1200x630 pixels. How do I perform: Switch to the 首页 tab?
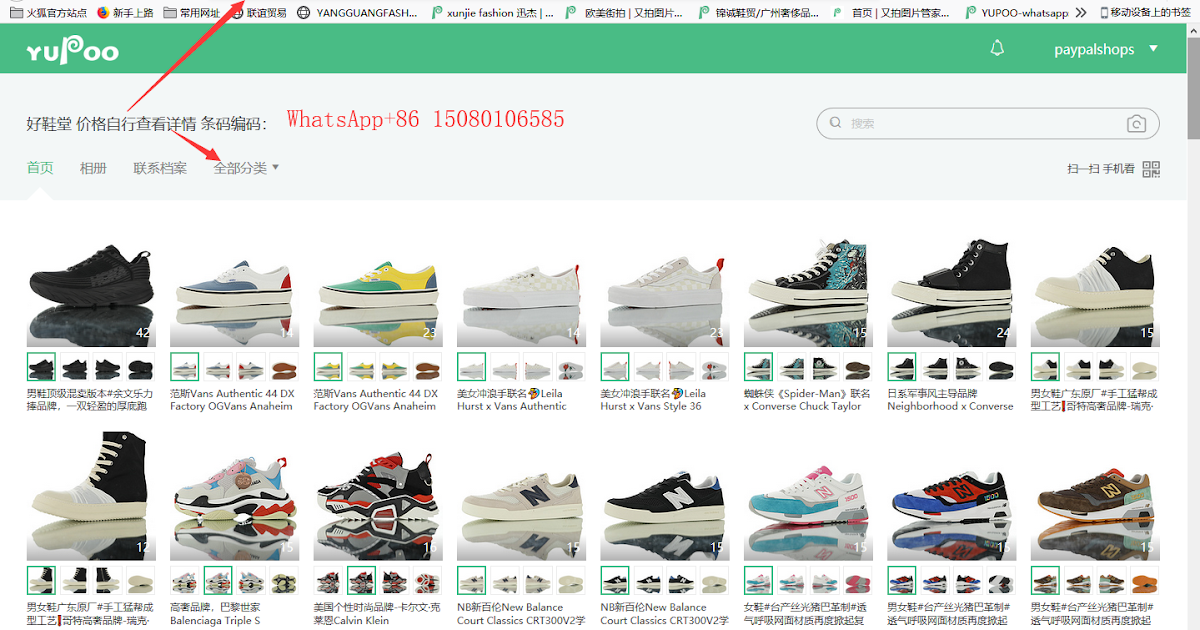[40, 168]
